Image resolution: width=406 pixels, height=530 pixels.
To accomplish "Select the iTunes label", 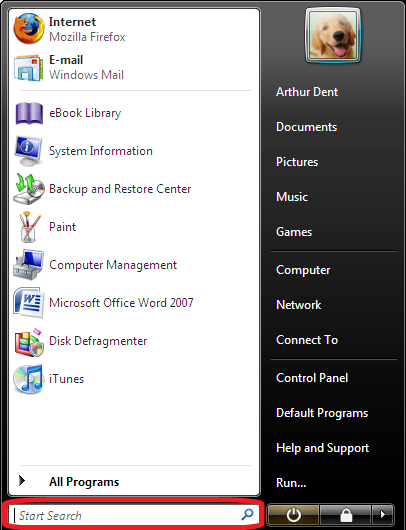I will tap(66, 379).
